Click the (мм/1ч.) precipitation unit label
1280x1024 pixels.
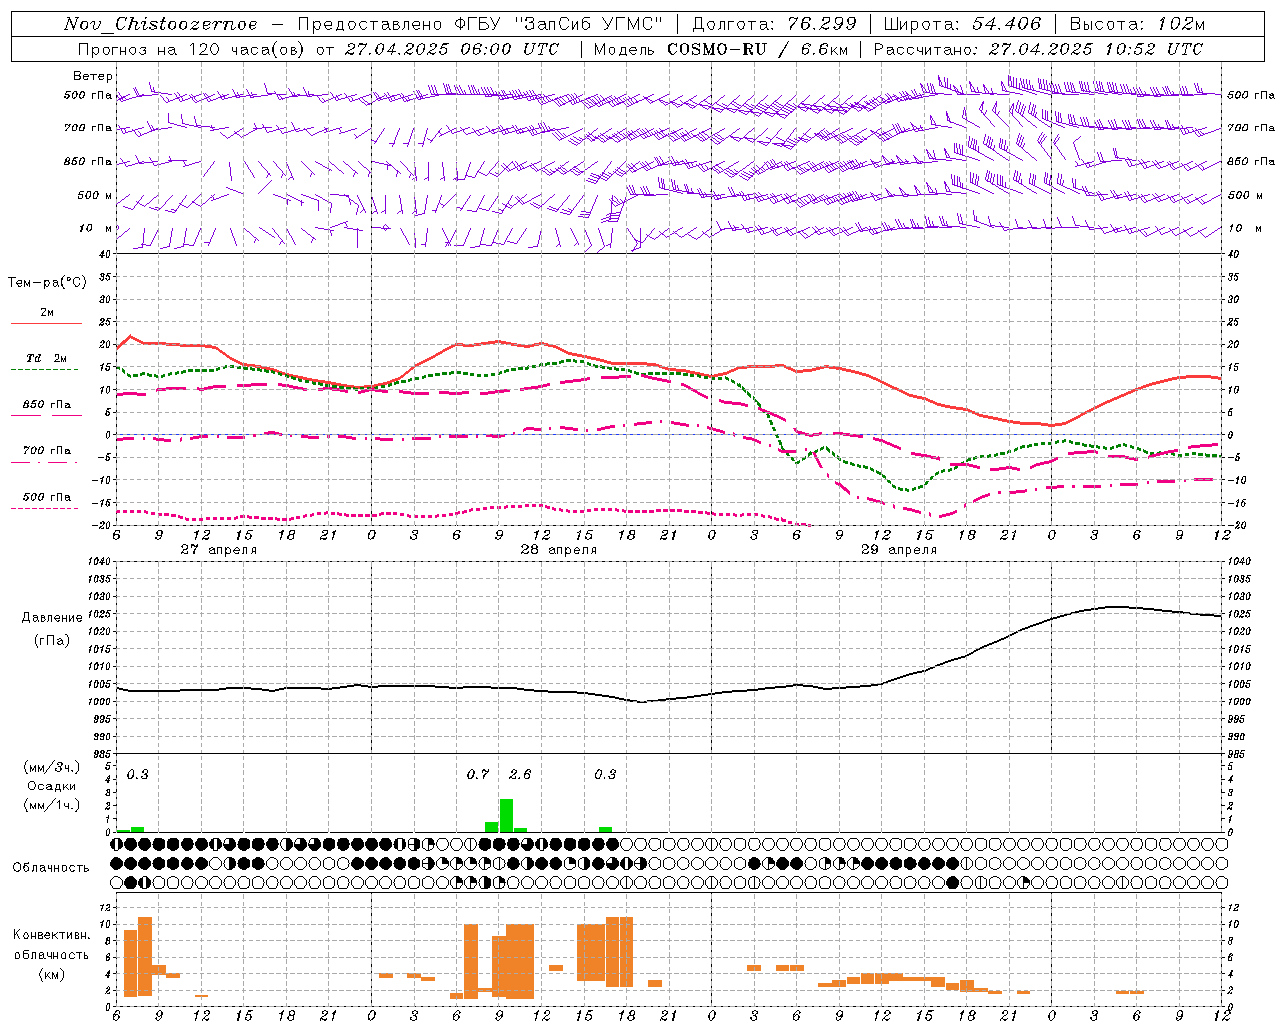click(x=52, y=804)
